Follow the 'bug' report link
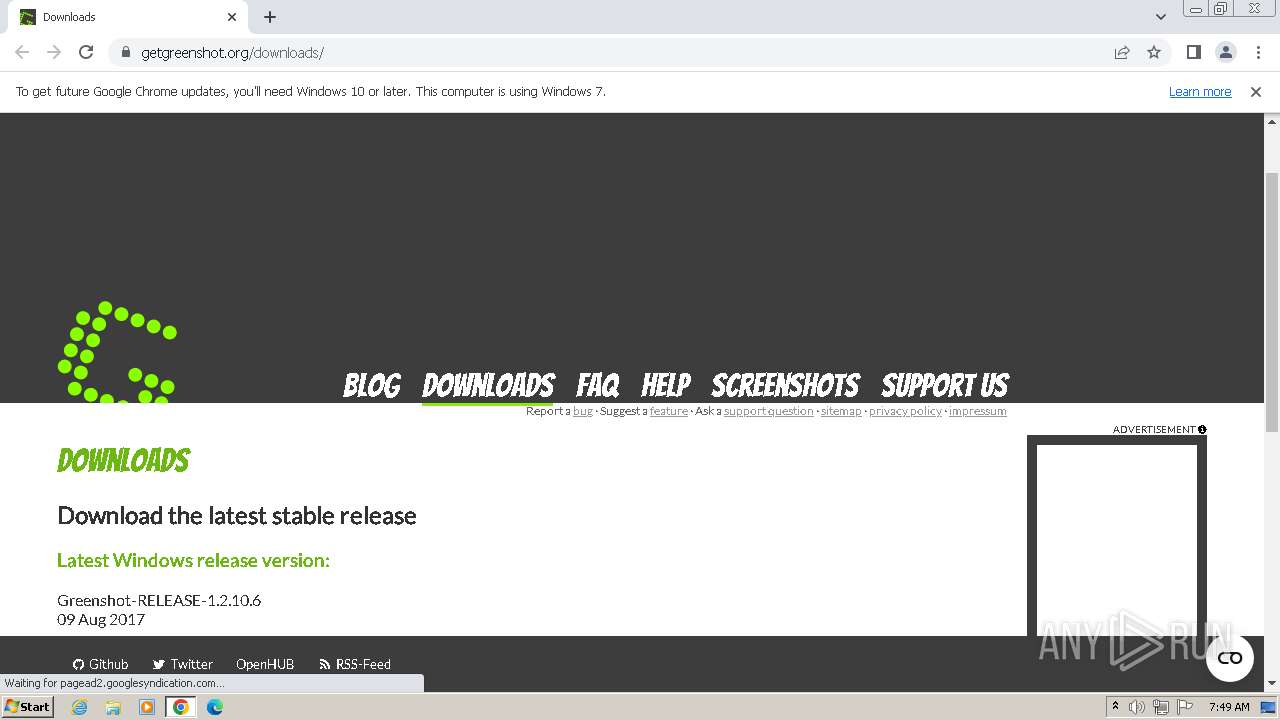The height and width of the screenshot is (720, 1280). coord(583,411)
